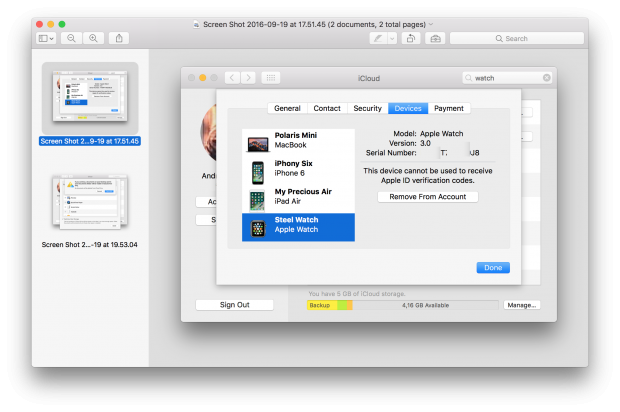Switch to the Payment tab

coord(448,108)
